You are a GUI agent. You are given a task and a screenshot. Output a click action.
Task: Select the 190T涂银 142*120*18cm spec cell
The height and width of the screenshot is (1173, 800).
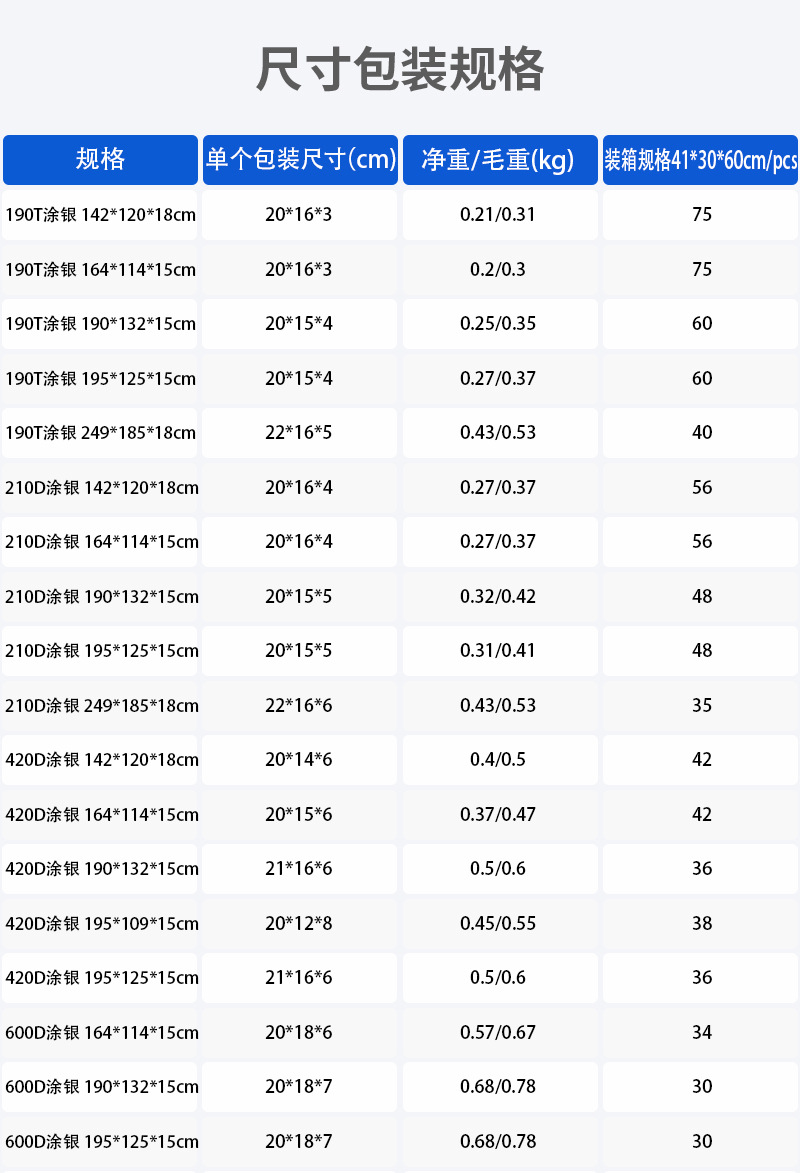pyautogui.click(x=100, y=215)
